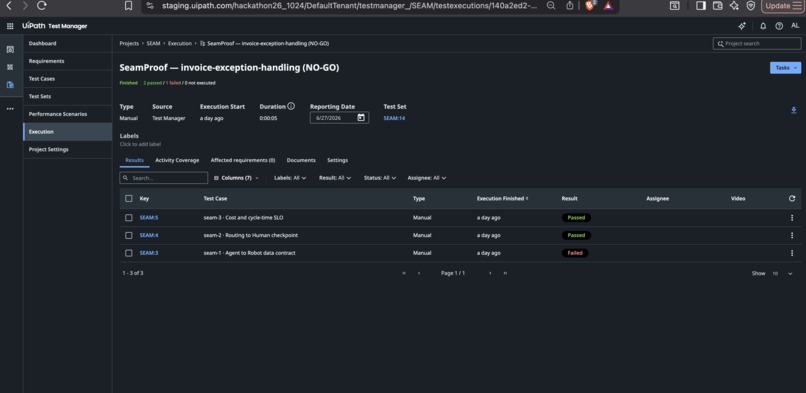This screenshot has width=806, height=393.
Task: Switch to the Documents tab
Action: [301, 160]
